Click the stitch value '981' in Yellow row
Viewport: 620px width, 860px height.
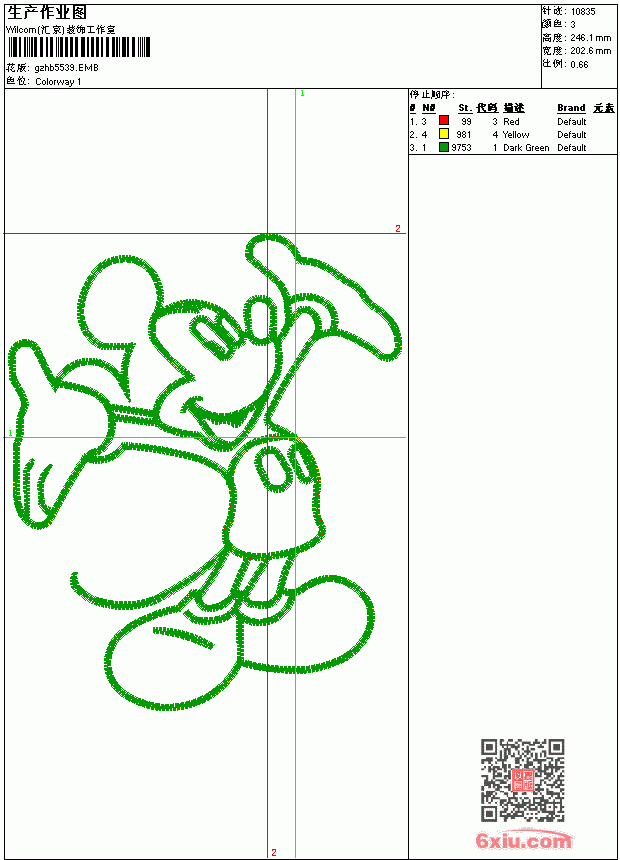coord(464,135)
